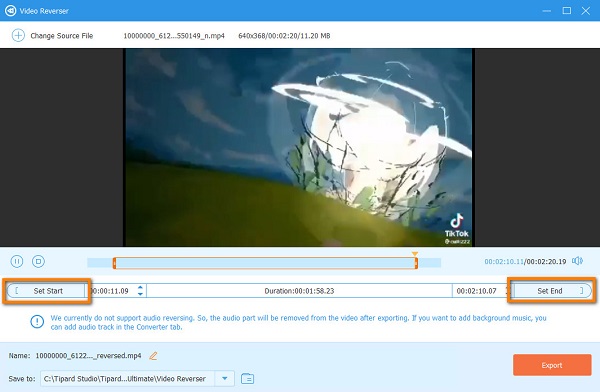Stop the video with the stop button
The height and width of the screenshot is (392, 600).
pyautogui.click(x=38, y=261)
